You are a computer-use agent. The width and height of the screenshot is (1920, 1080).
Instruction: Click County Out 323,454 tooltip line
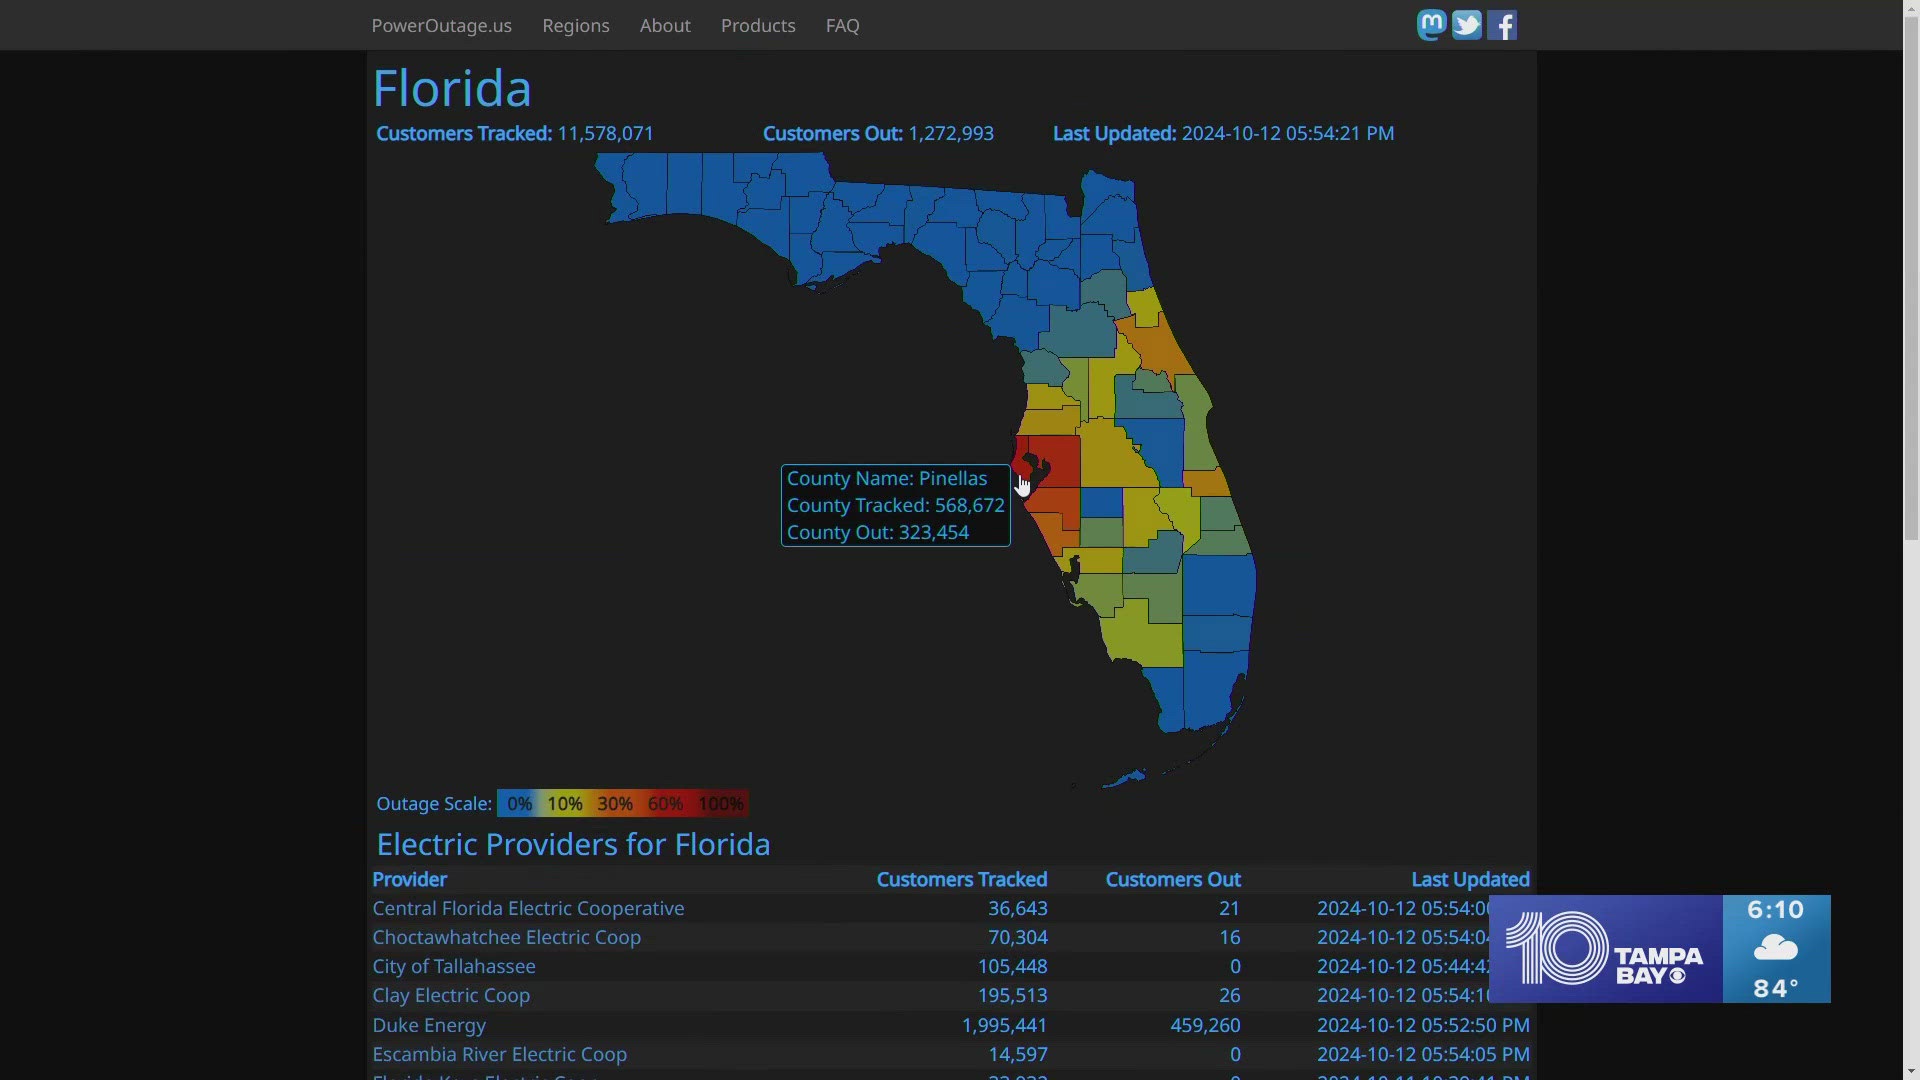[878, 532]
